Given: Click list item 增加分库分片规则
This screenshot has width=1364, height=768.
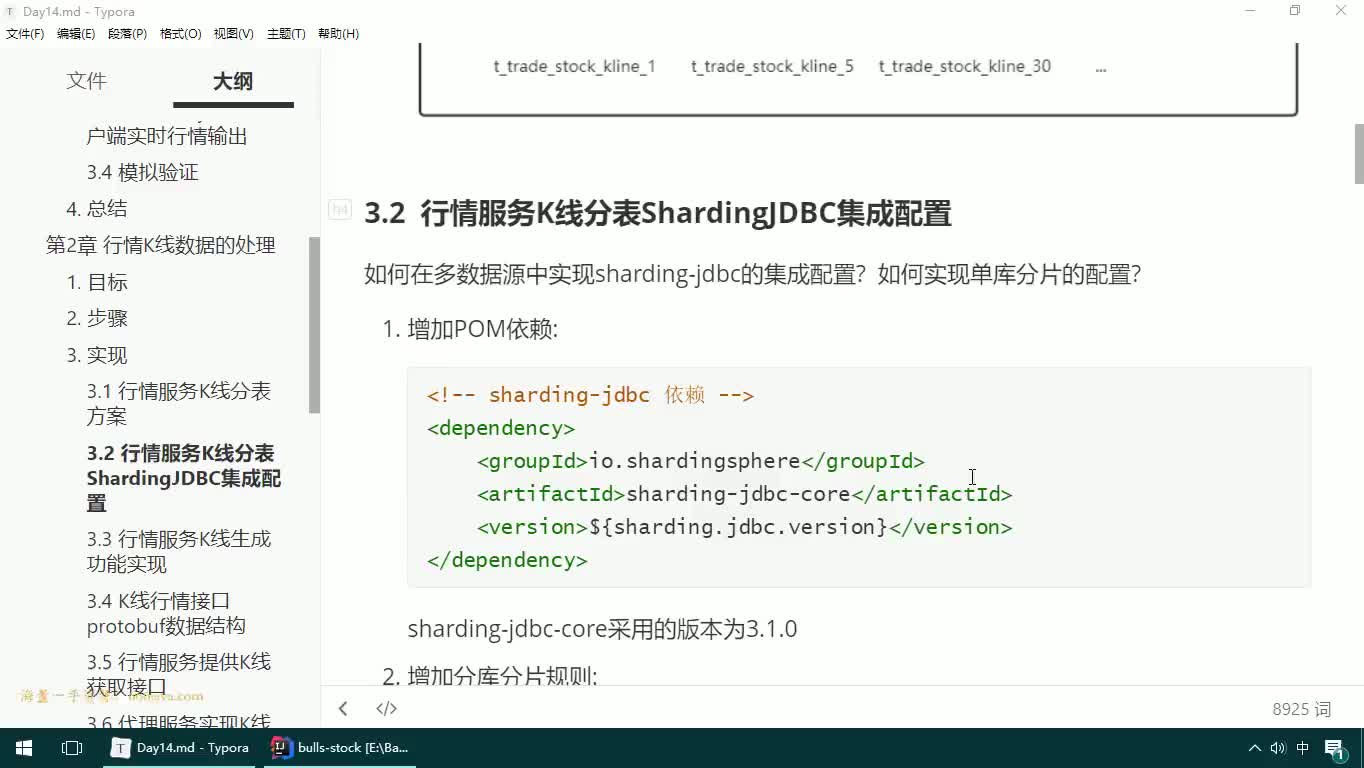Looking at the screenshot, I should click(502, 676).
